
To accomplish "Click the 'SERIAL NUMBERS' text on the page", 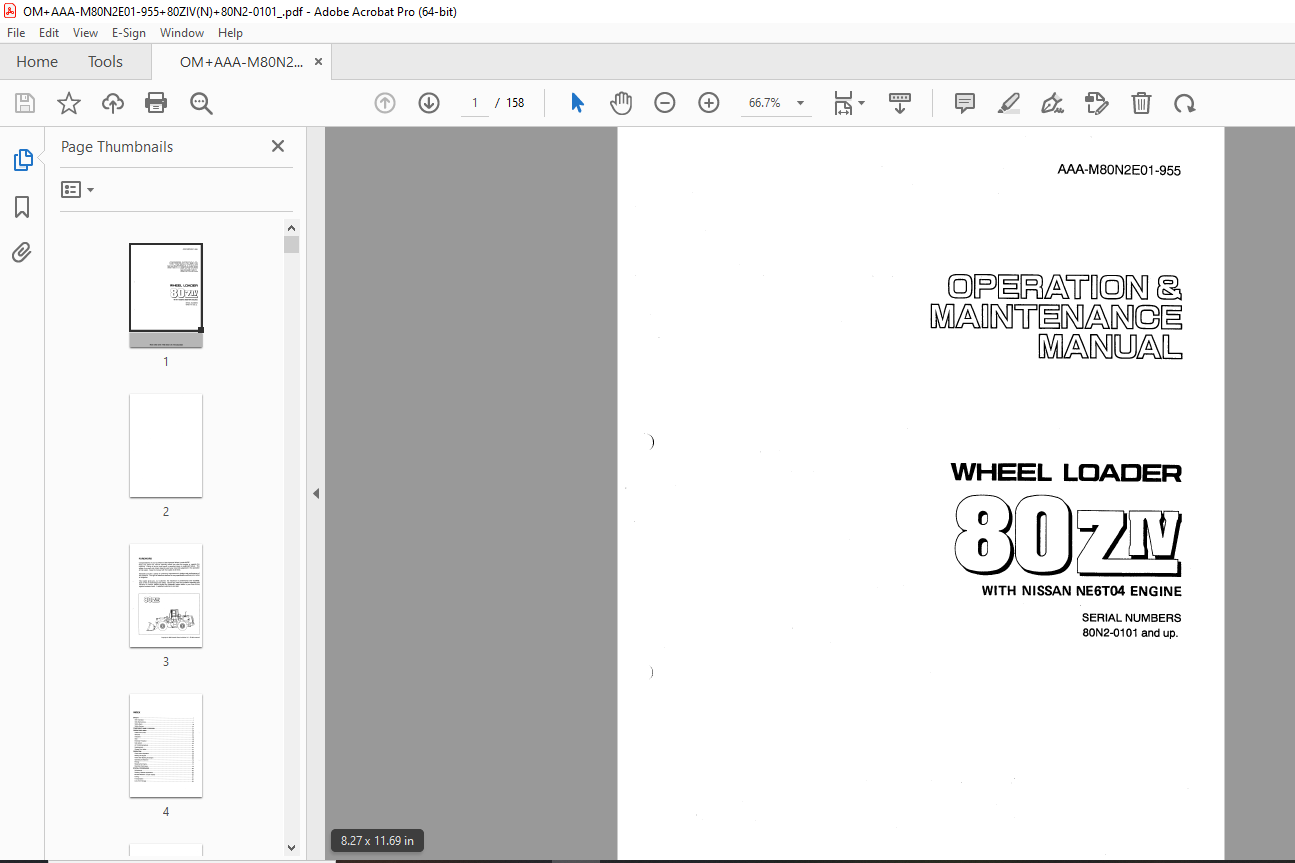I will coord(1131,618).
